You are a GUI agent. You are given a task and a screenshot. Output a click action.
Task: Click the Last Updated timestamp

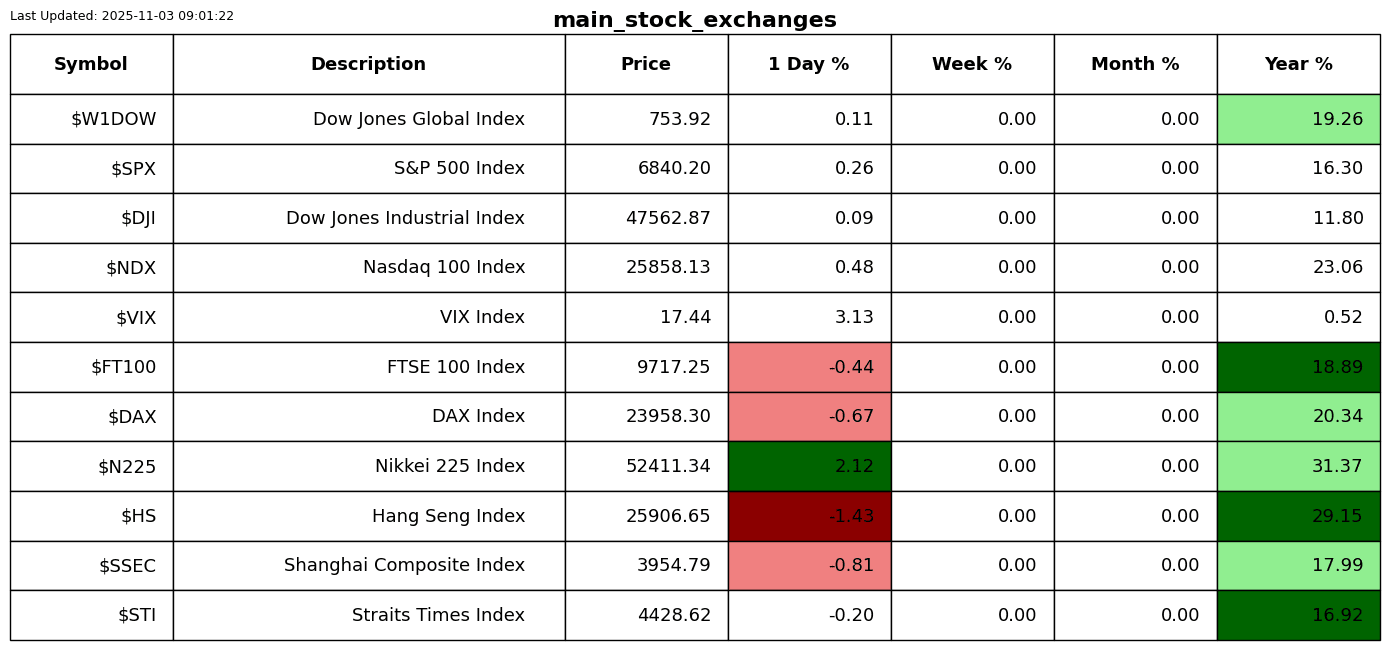[x=122, y=17]
